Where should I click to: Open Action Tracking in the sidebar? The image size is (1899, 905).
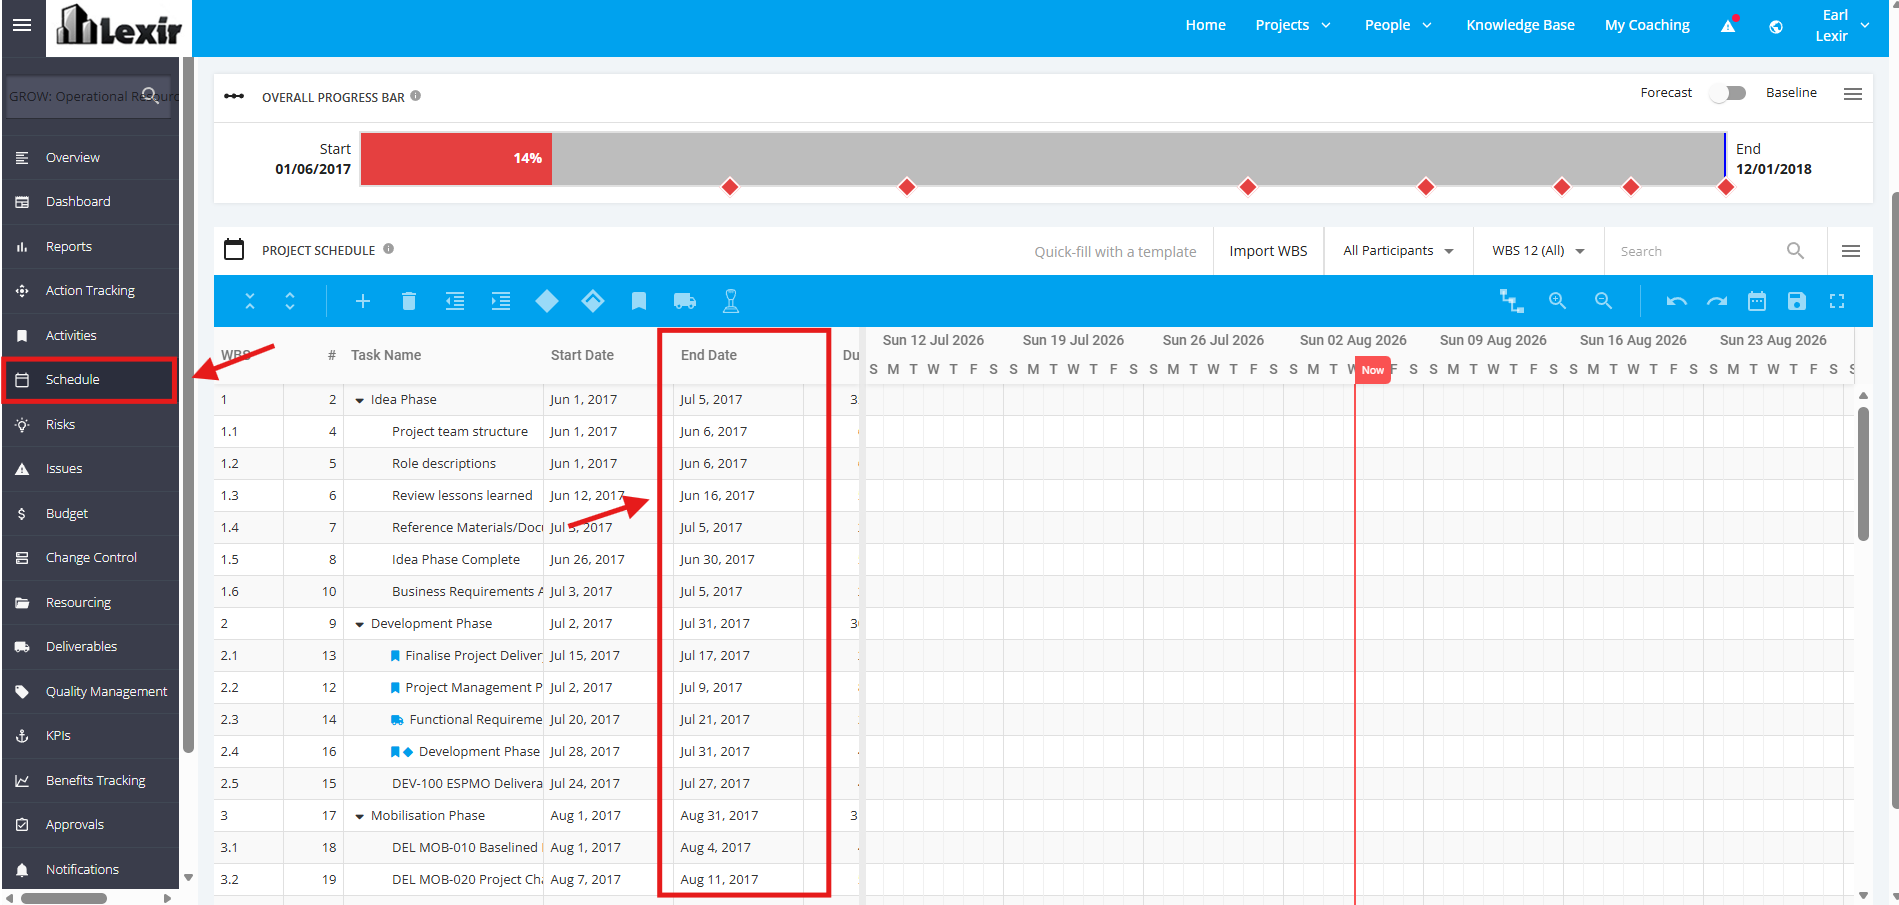click(x=90, y=290)
